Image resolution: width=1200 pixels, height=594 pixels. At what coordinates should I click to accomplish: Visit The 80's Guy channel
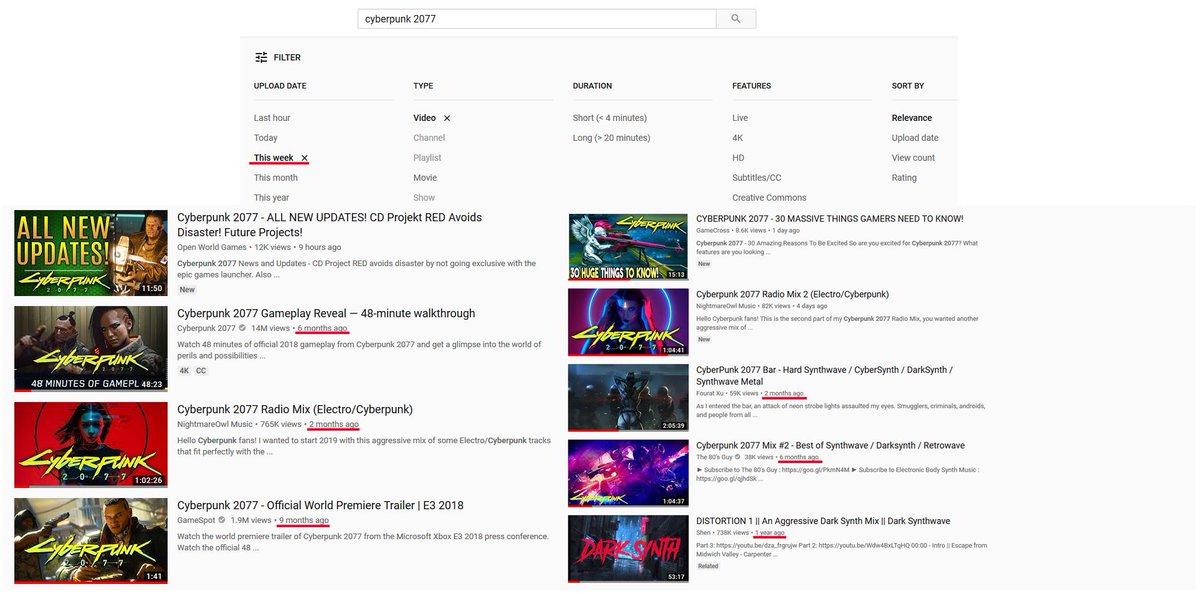pyautogui.click(x=716, y=457)
